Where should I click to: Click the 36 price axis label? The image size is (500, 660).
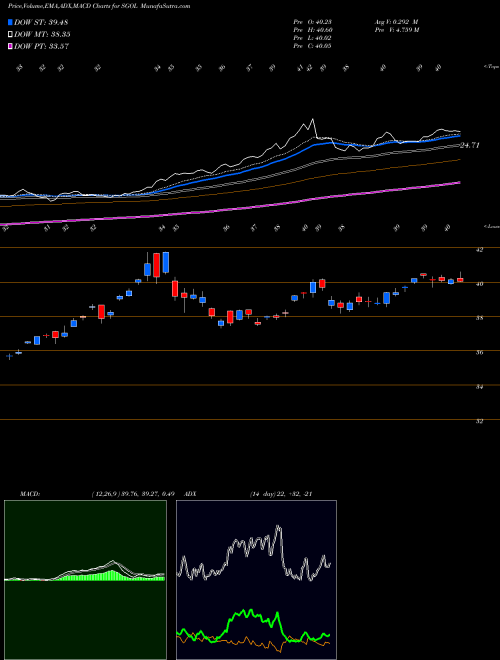click(x=479, y=353)
